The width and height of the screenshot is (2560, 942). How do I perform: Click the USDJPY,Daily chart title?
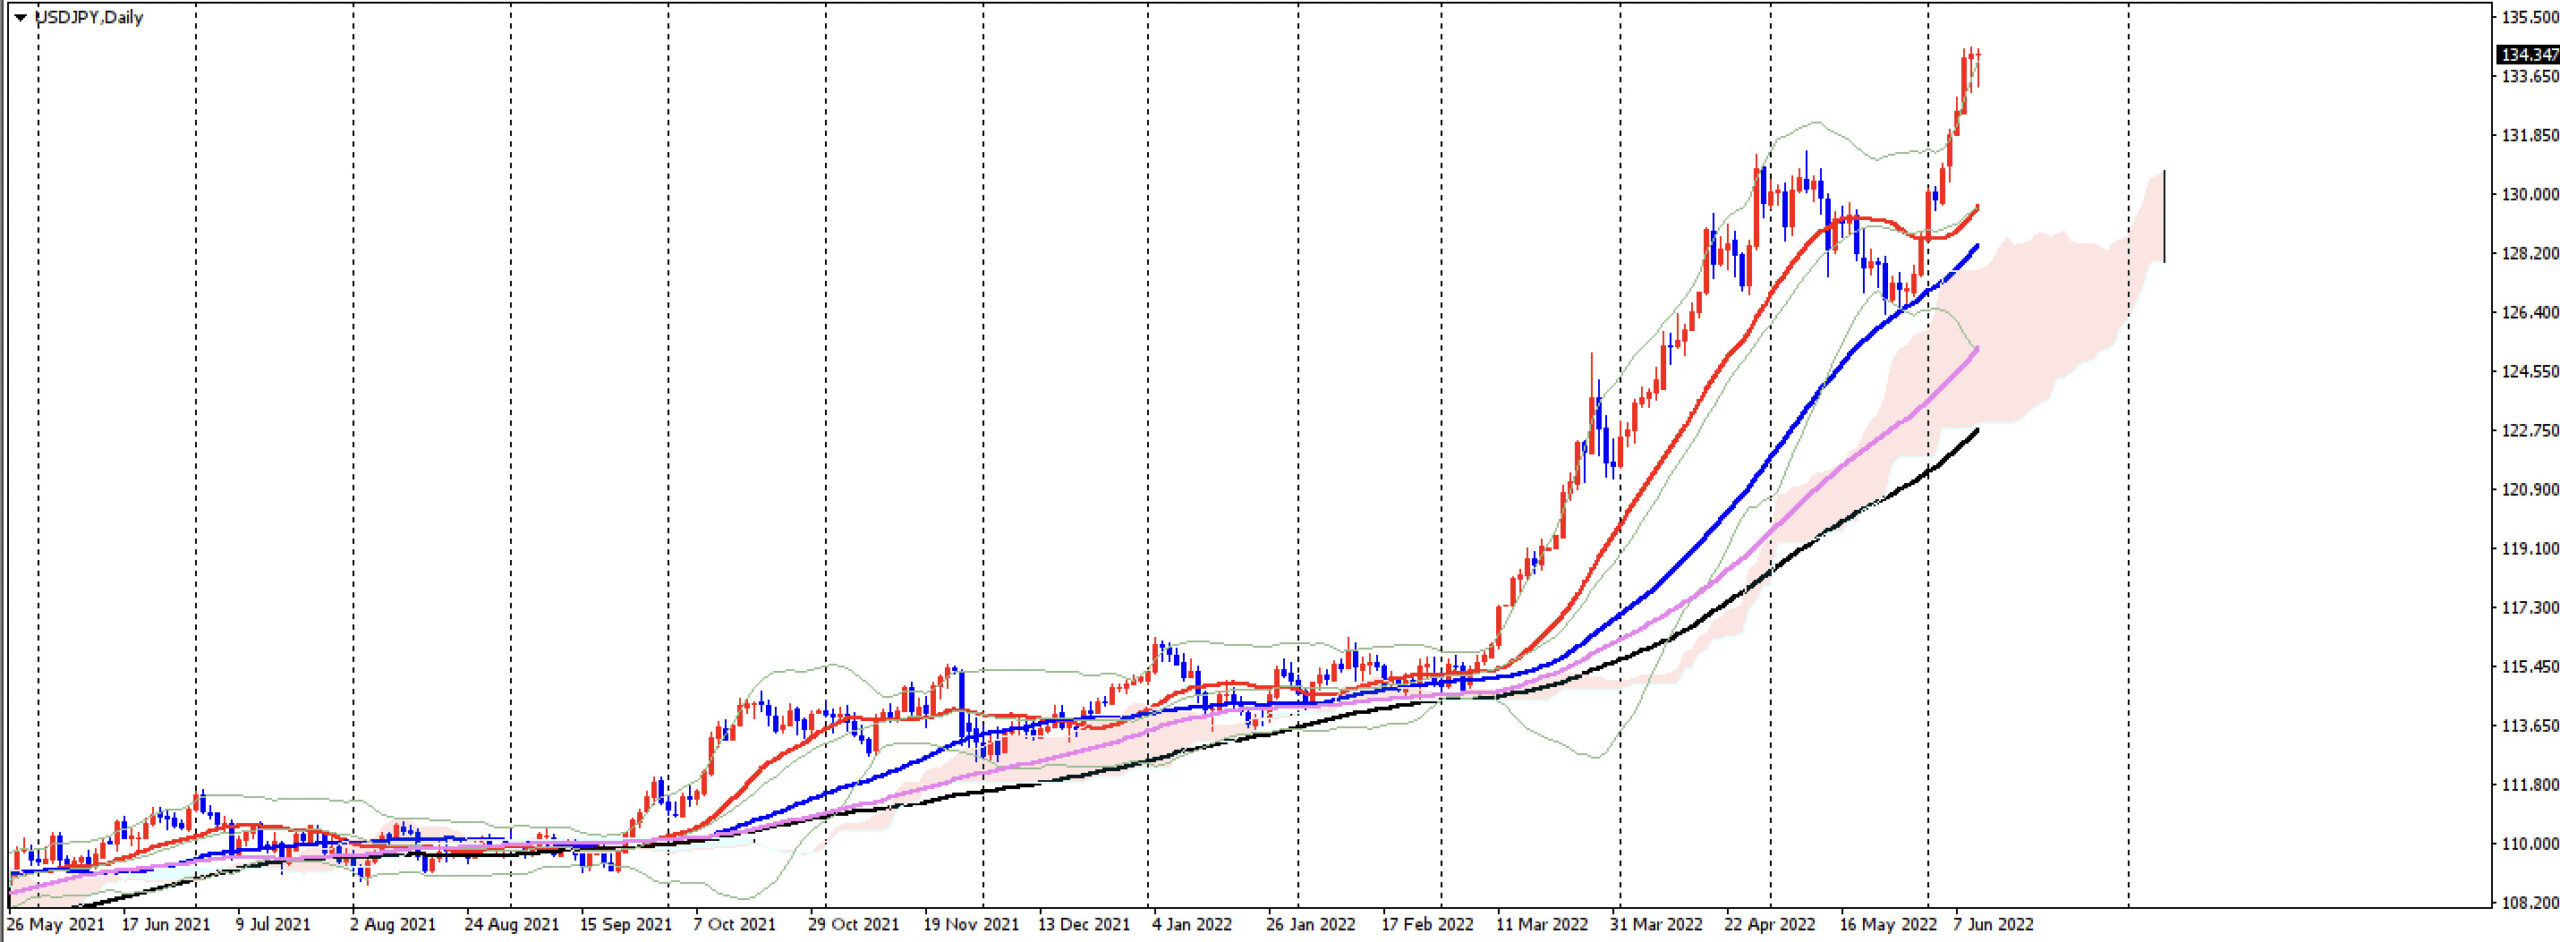click(x=89, y=17)
